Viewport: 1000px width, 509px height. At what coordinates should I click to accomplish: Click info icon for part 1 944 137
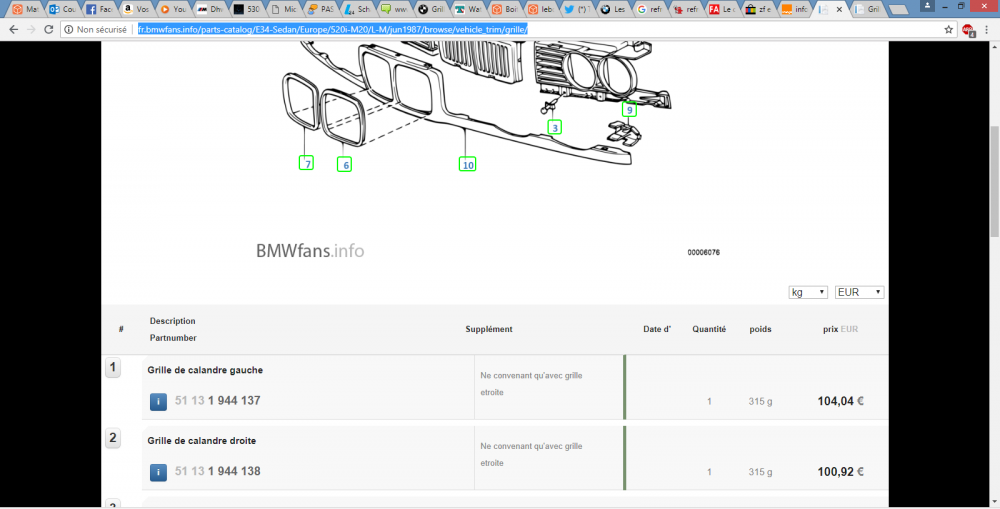pyautogui.click(x=158, y=402)
